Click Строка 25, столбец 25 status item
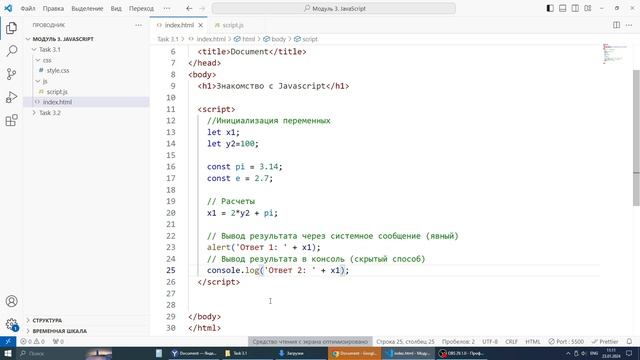This screenshot has height=360, width=640. tap(405, 341)
